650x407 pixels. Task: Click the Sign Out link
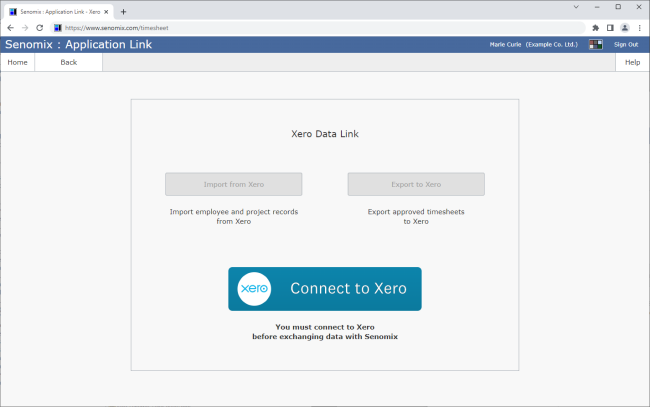[626, 44]
